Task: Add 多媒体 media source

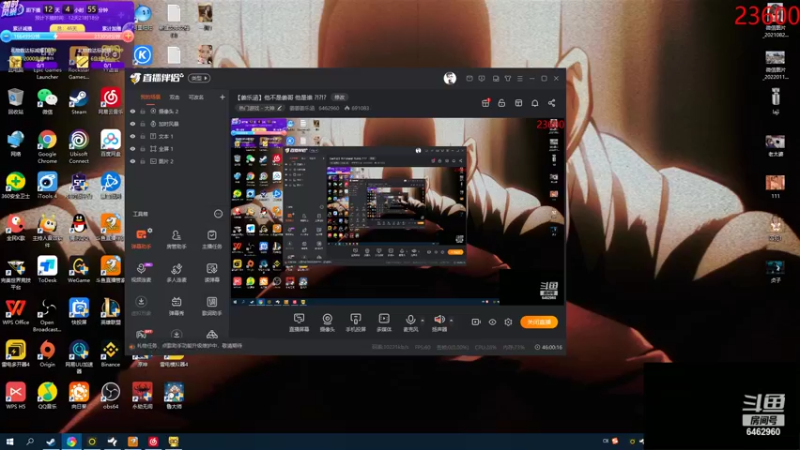Action: 384,322
